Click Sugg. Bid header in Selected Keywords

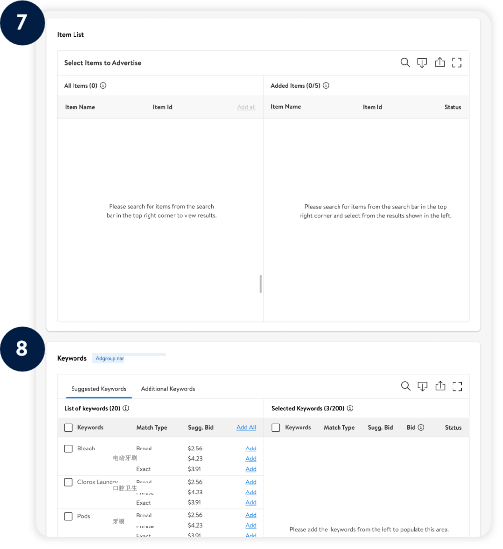tap(380, 427)
